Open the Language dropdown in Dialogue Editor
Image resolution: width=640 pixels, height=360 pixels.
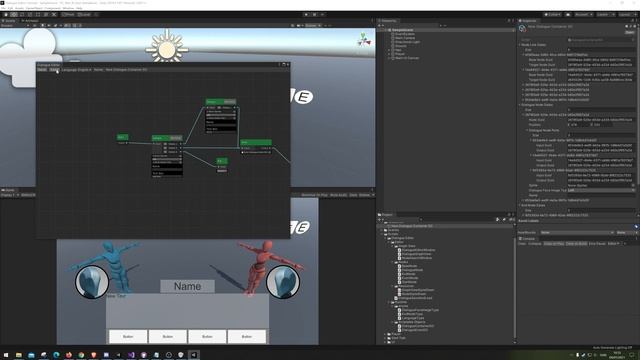pos(76,70)
